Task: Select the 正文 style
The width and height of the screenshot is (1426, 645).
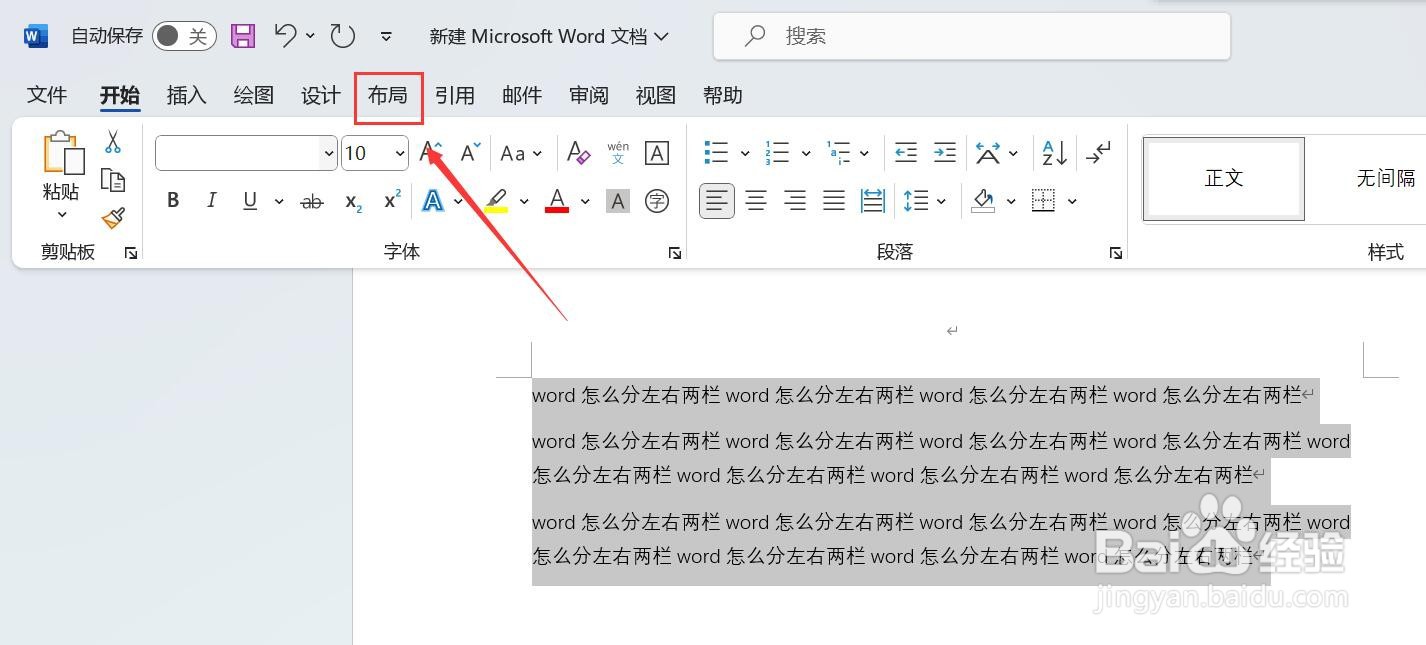Action: coord(1222,179)
